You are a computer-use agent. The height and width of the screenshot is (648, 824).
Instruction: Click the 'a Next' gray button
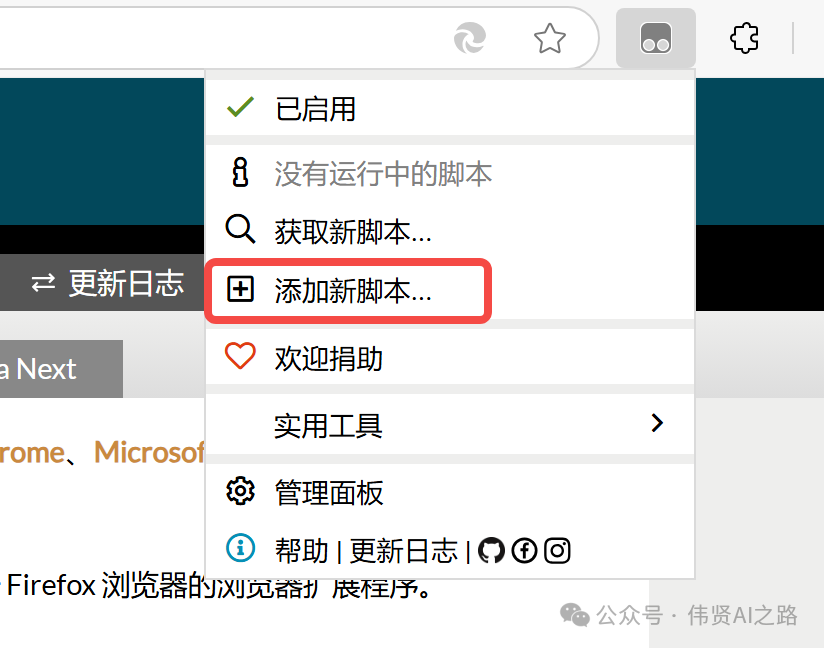(61, 369)
